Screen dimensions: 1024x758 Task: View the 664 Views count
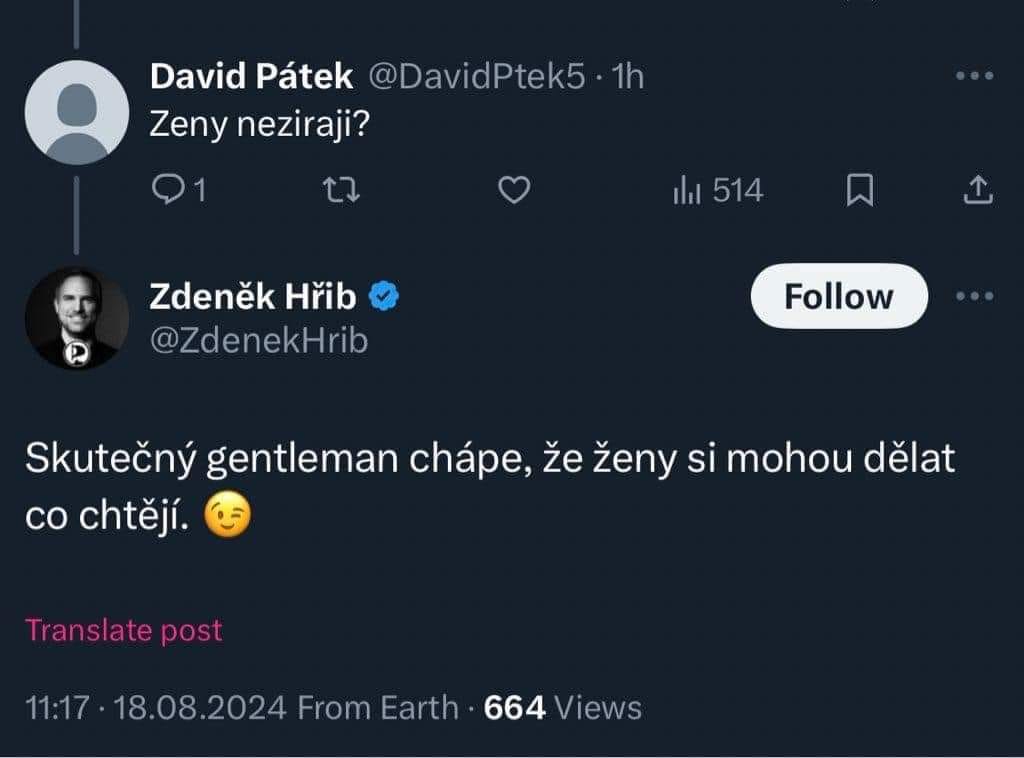coord(562,708)
